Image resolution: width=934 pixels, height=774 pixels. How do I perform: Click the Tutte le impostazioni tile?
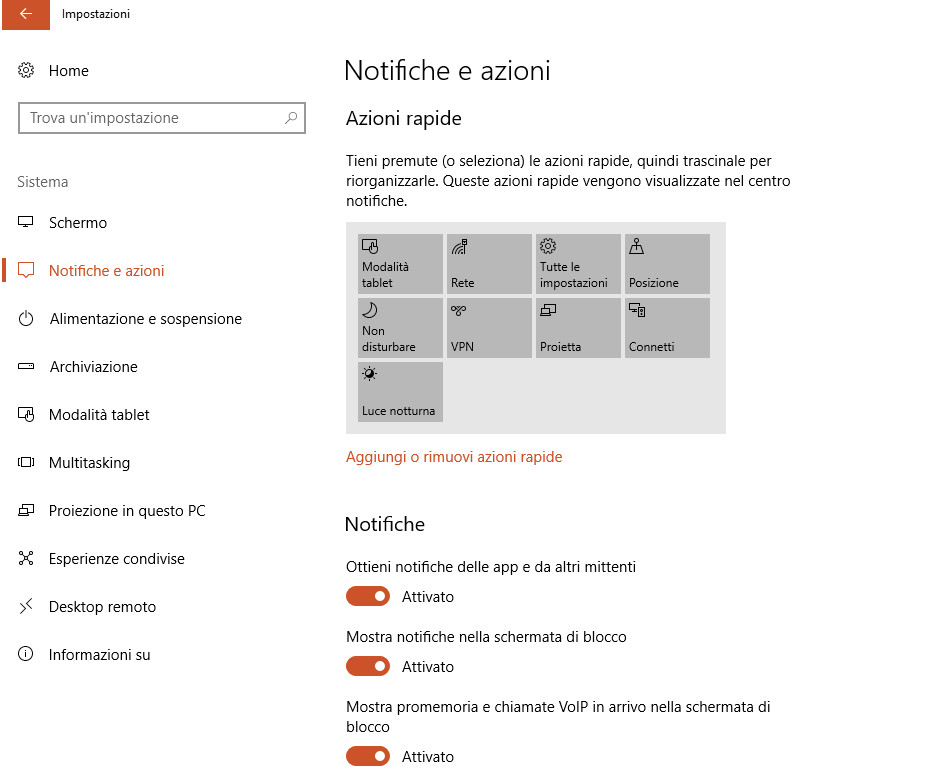tap(578, 264)
